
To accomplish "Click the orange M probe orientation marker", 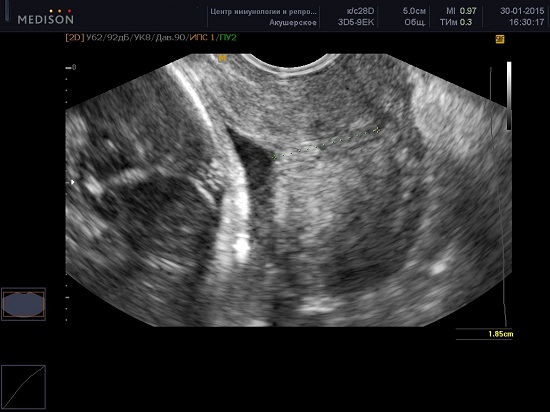I will point(222,58).
